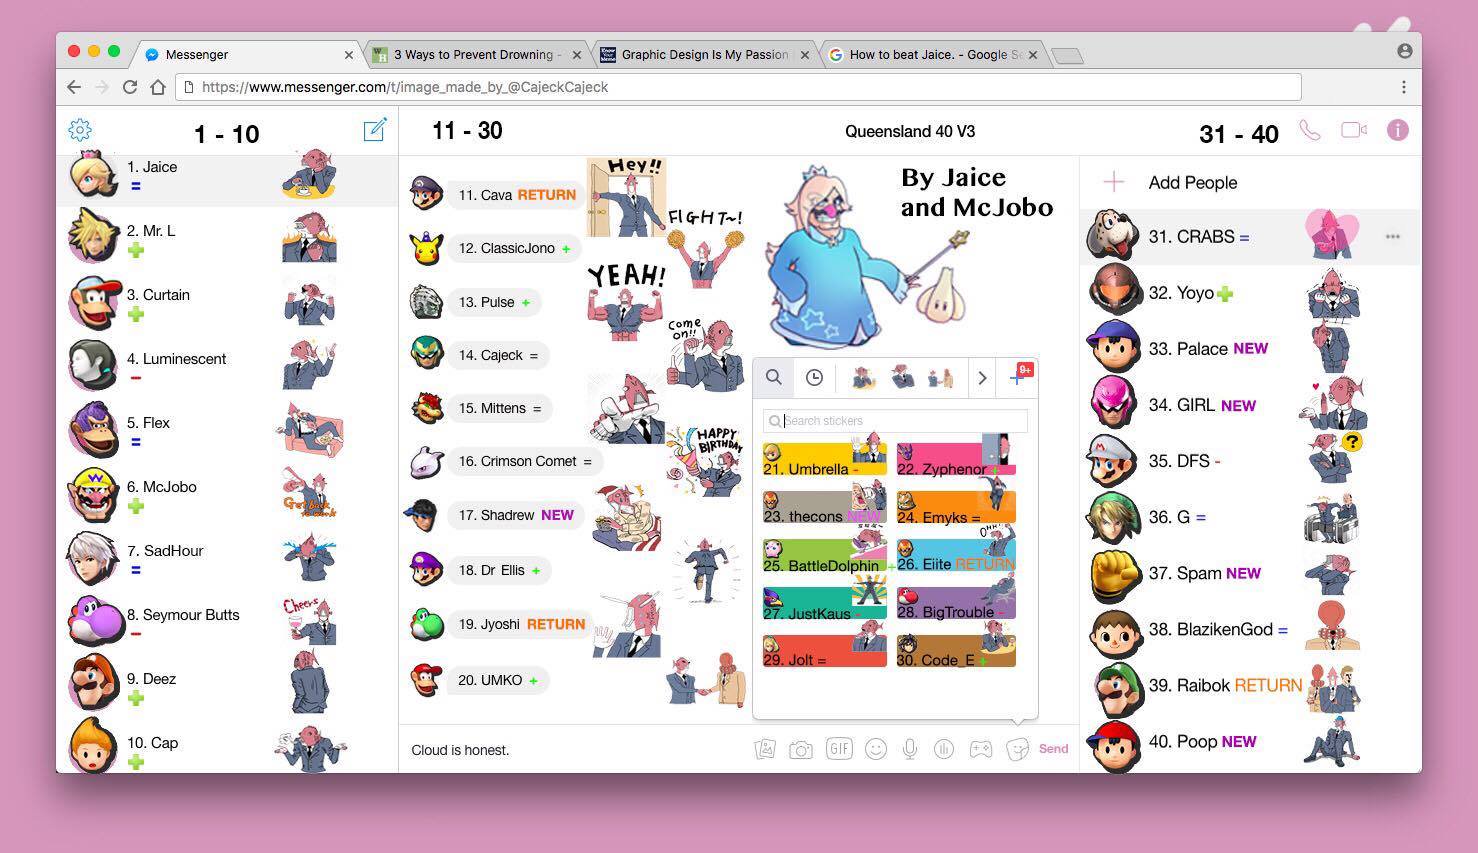Click the 12. ClassicJono message bubble
The width and height of the screenshot is (1478, 853).
pyautogui.click(x=514, y=248)
